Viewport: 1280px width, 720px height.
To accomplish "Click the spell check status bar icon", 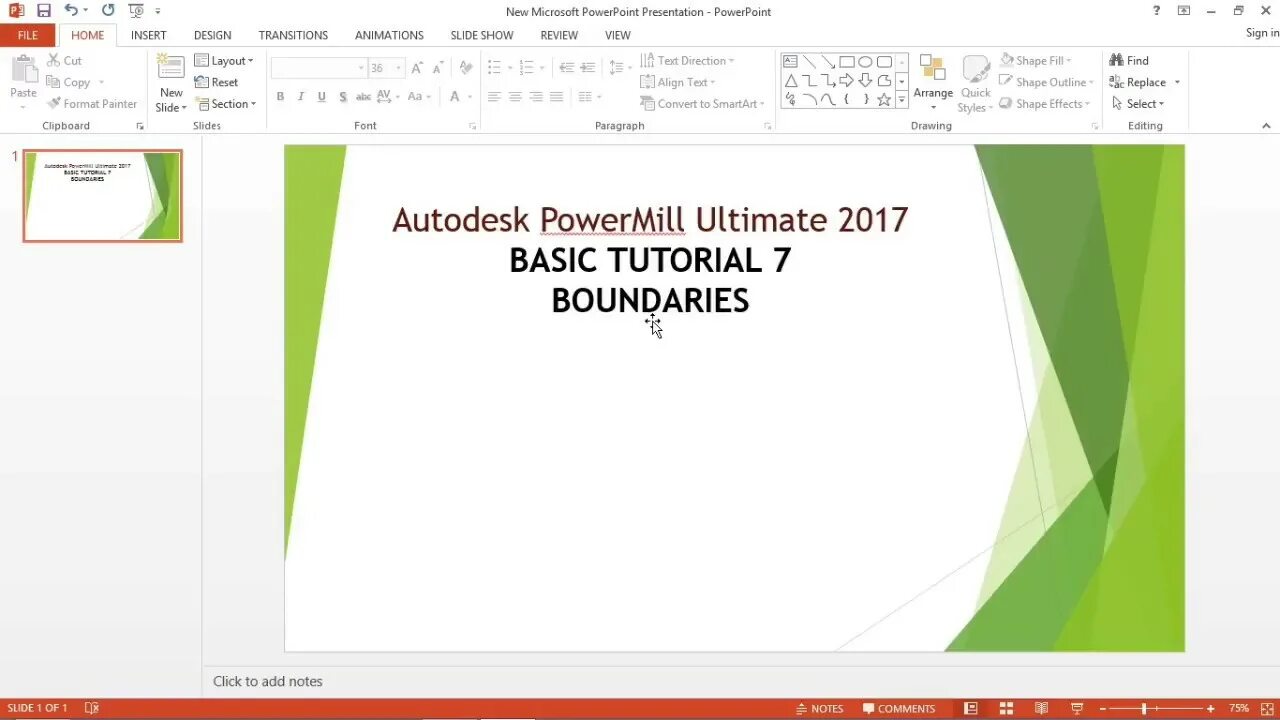I will (x=92, y=708).
